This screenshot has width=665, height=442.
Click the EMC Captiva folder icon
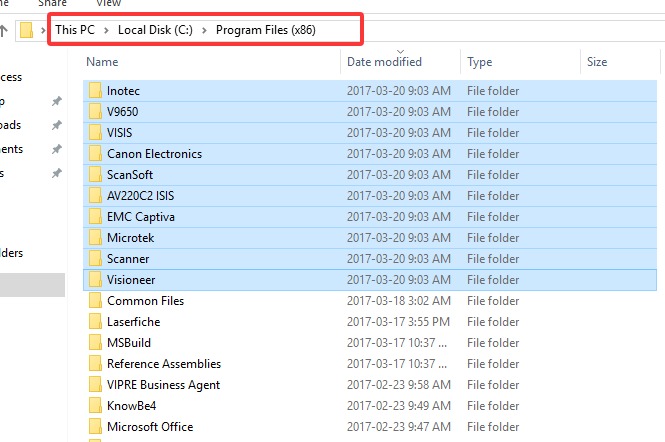pyautogui.click(x=95, y=217)
